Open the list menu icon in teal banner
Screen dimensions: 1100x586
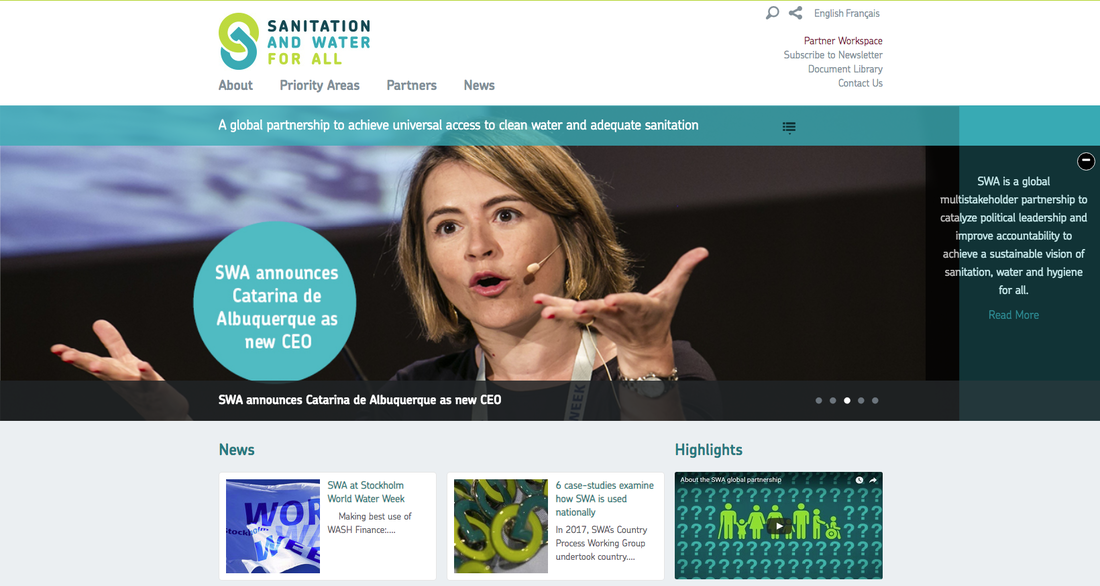point(789,127)
